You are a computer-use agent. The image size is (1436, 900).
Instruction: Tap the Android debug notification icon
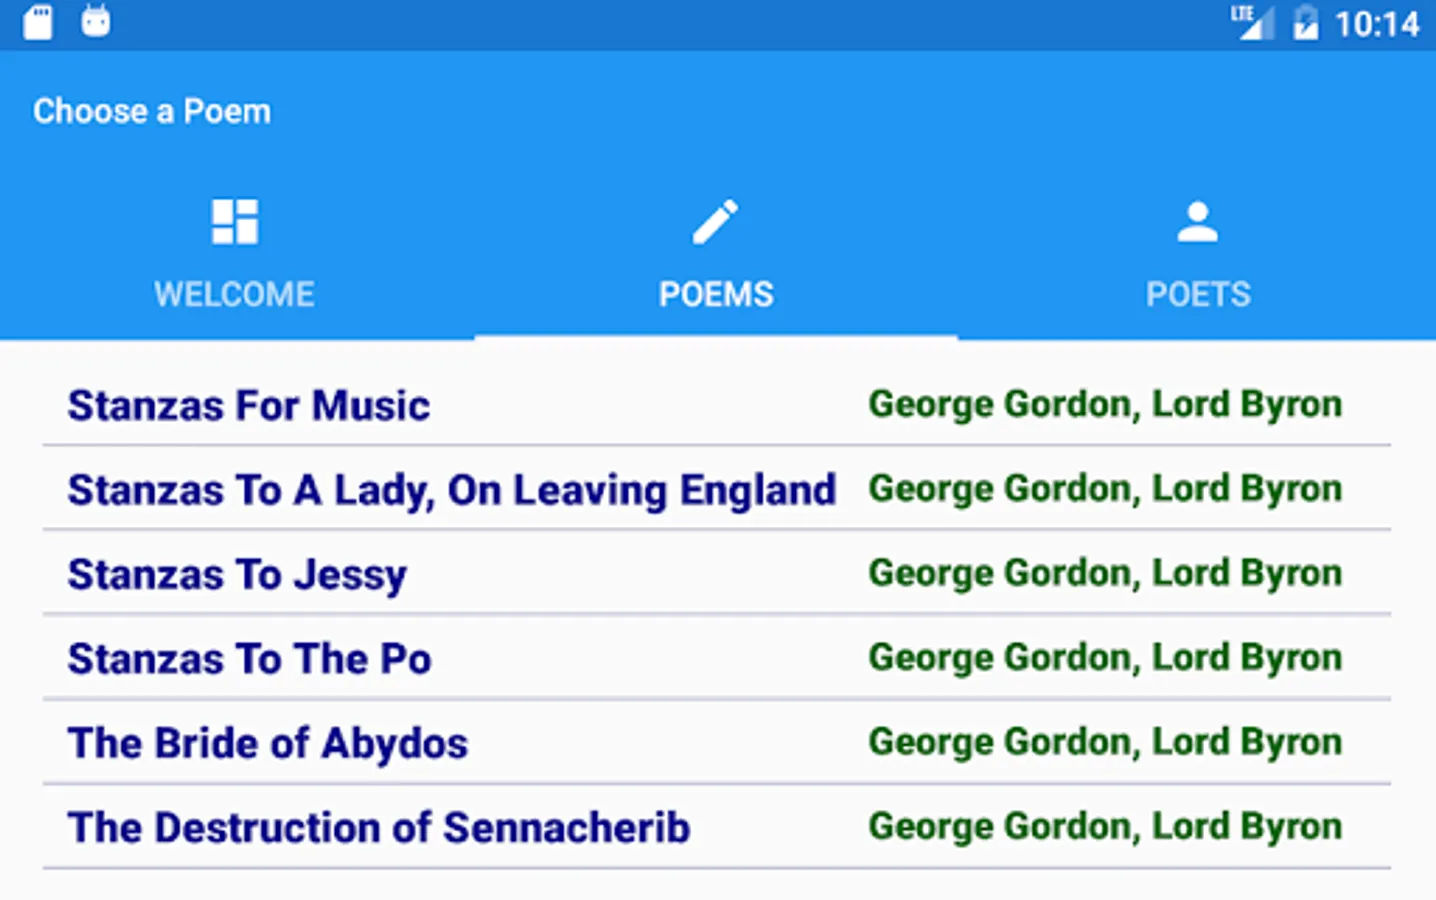point(96,21)
